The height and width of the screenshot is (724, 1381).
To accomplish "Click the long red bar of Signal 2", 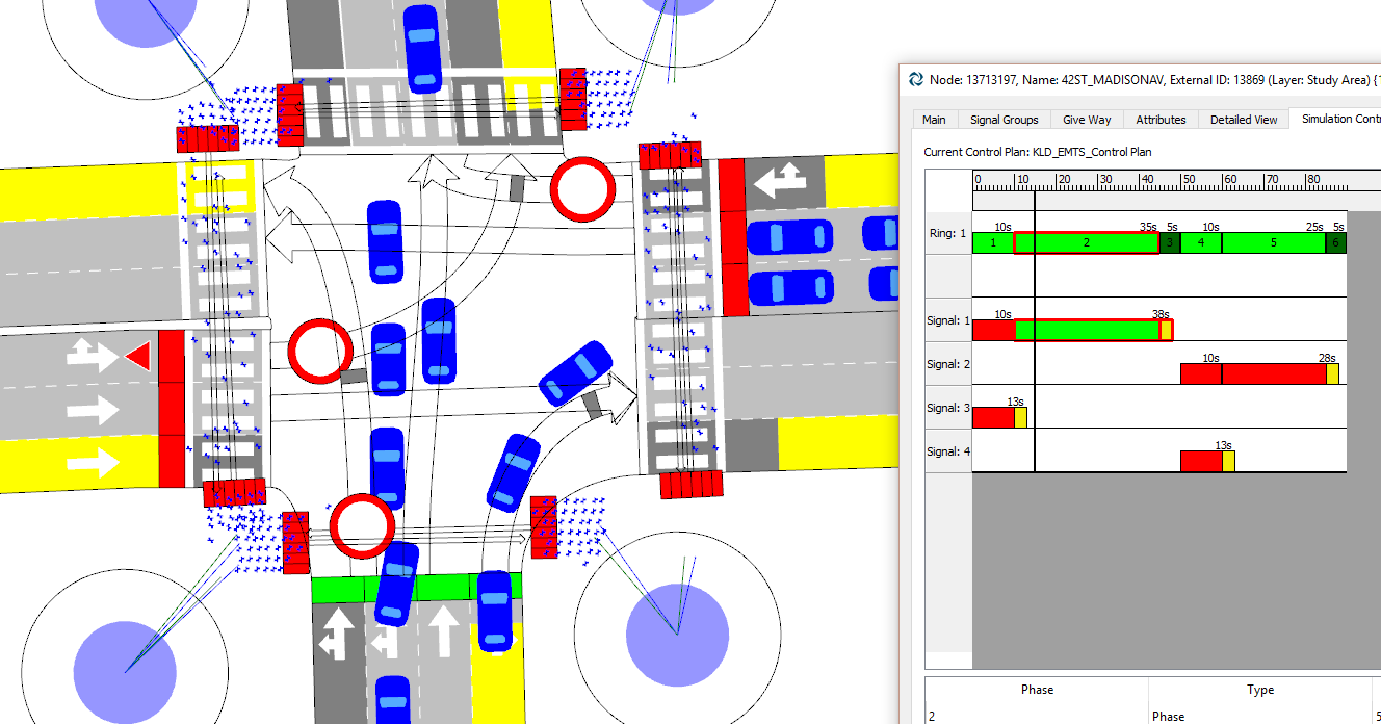I will [x=1274, y=374].
